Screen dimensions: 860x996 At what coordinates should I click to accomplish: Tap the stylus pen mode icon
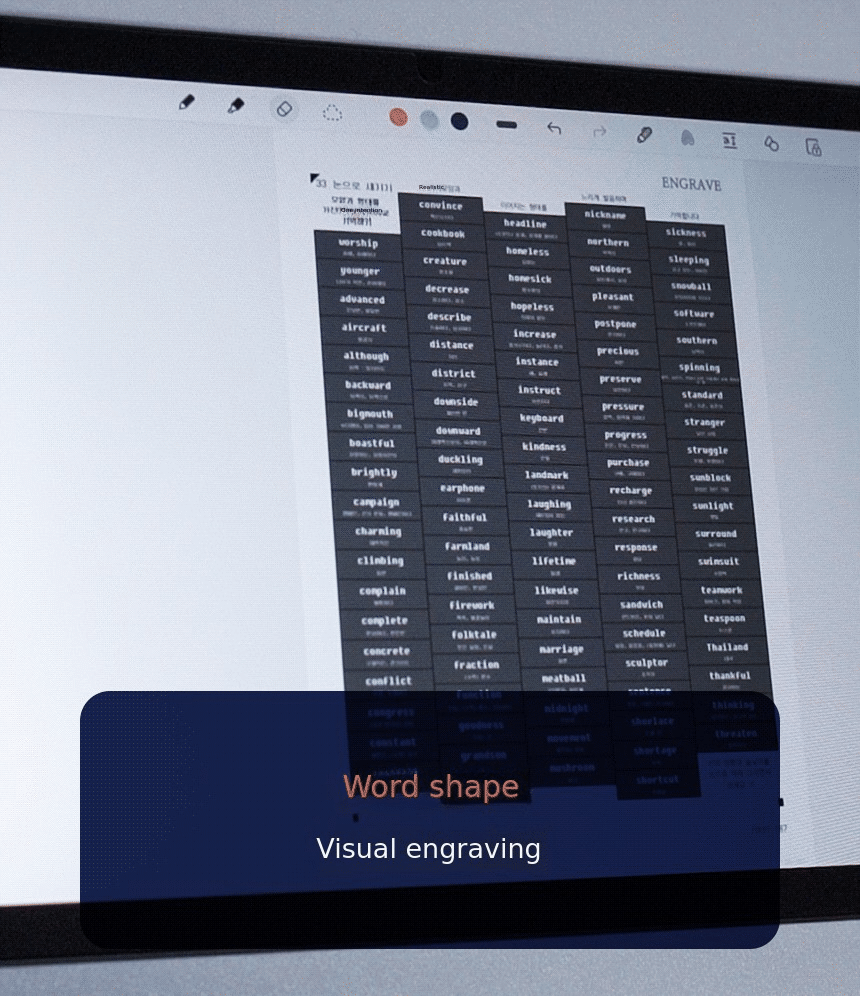click(x=644, y=135)
